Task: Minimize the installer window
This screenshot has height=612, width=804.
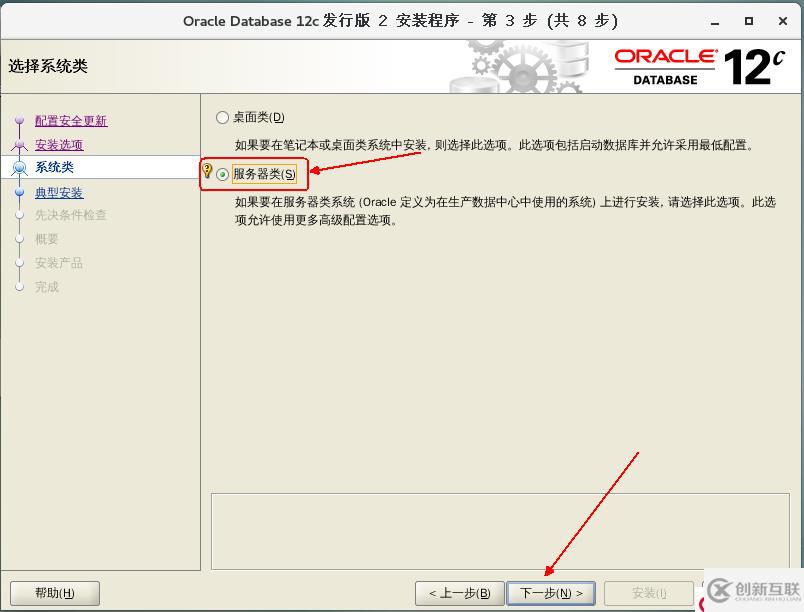Action: point(715,21)
